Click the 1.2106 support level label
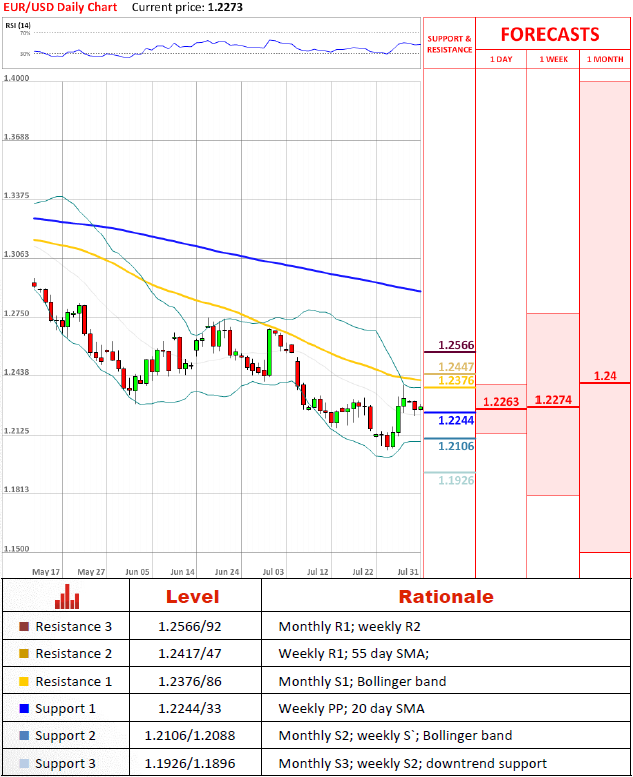The width and height of the screenshot is (633, 777). pos(456,446)
